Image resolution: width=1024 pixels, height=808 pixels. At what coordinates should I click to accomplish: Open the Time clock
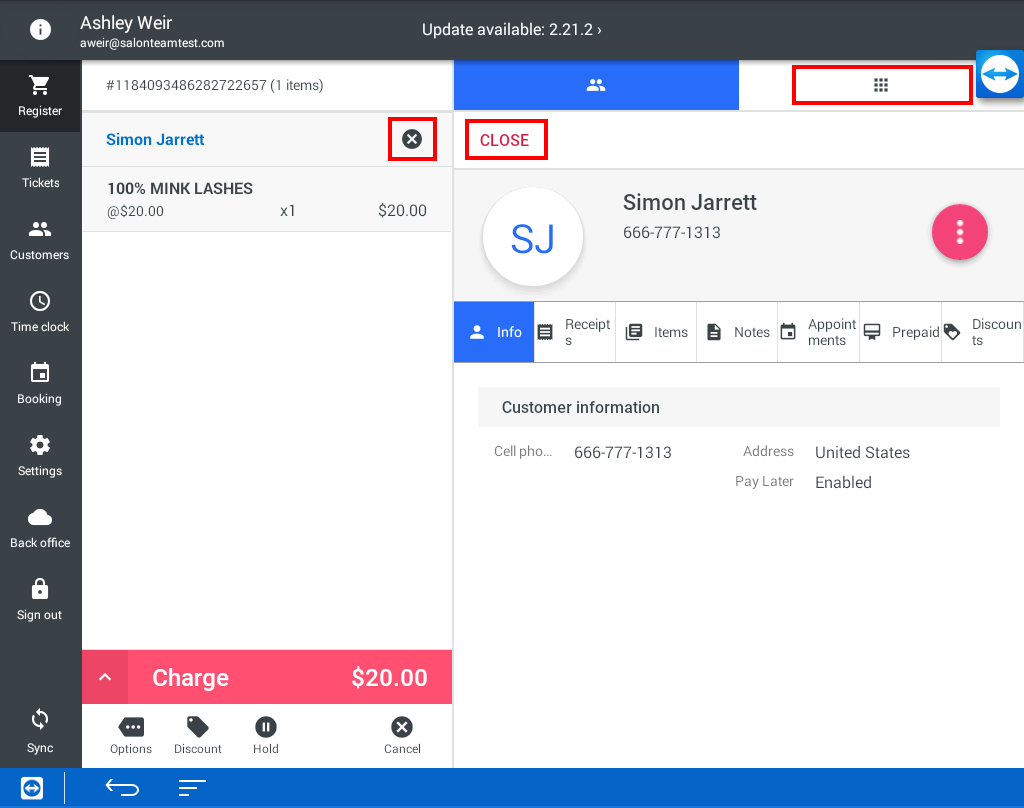pos(40,312)
